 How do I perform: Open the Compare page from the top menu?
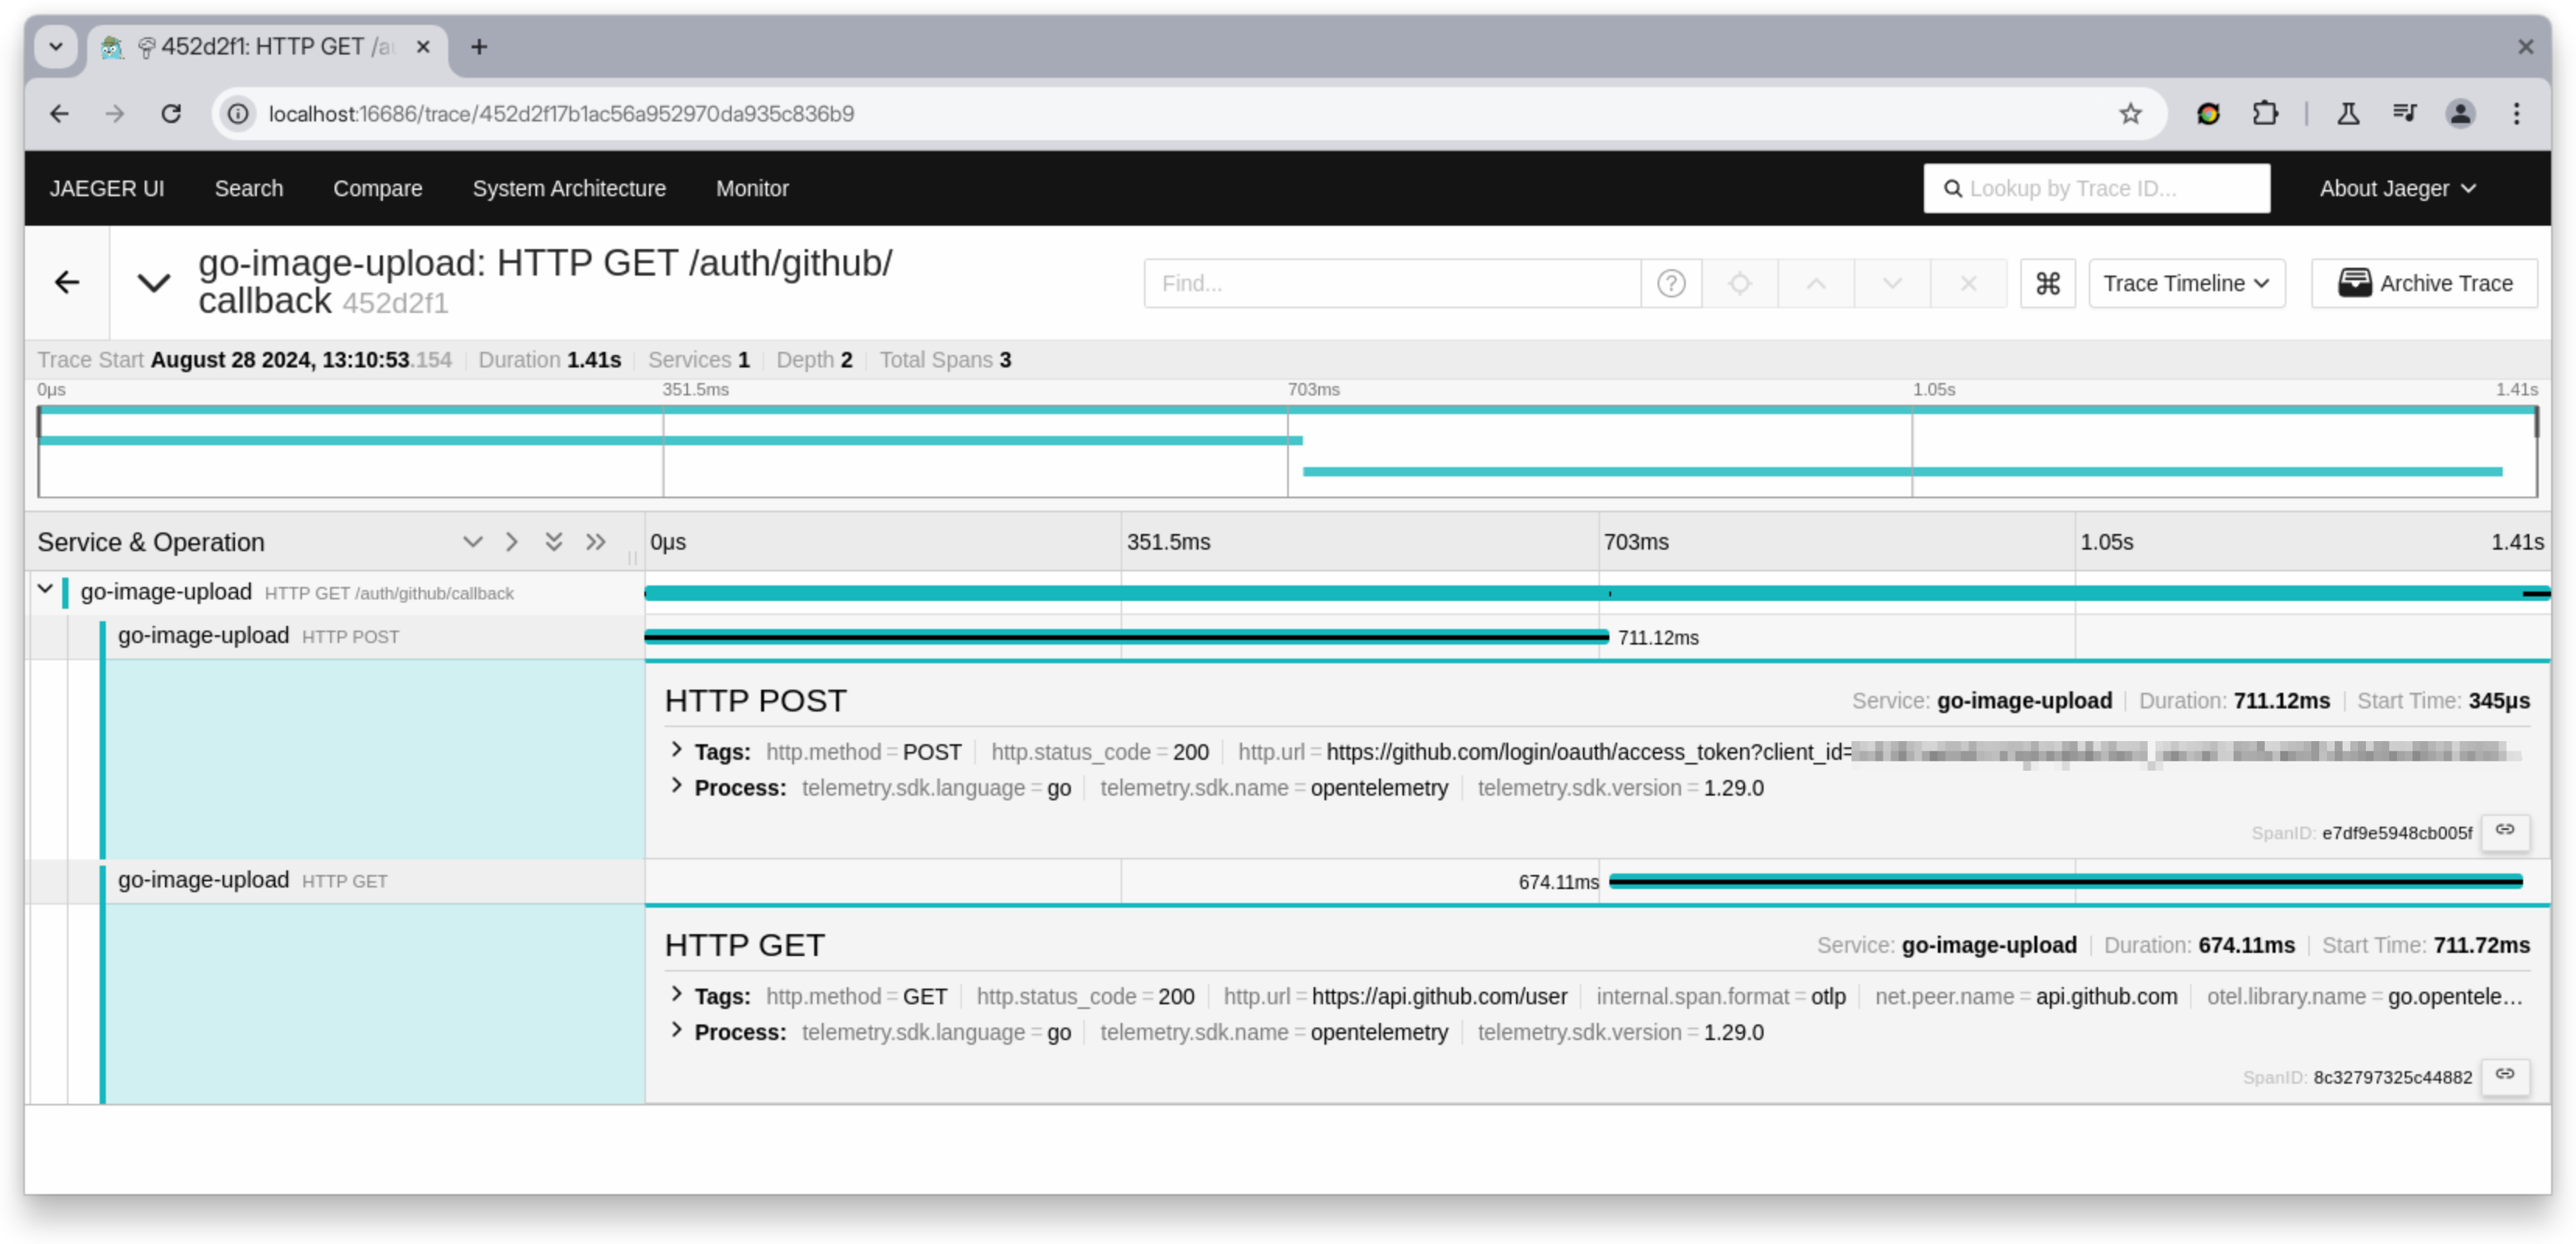pyautogui.click(x=377, y=188)
